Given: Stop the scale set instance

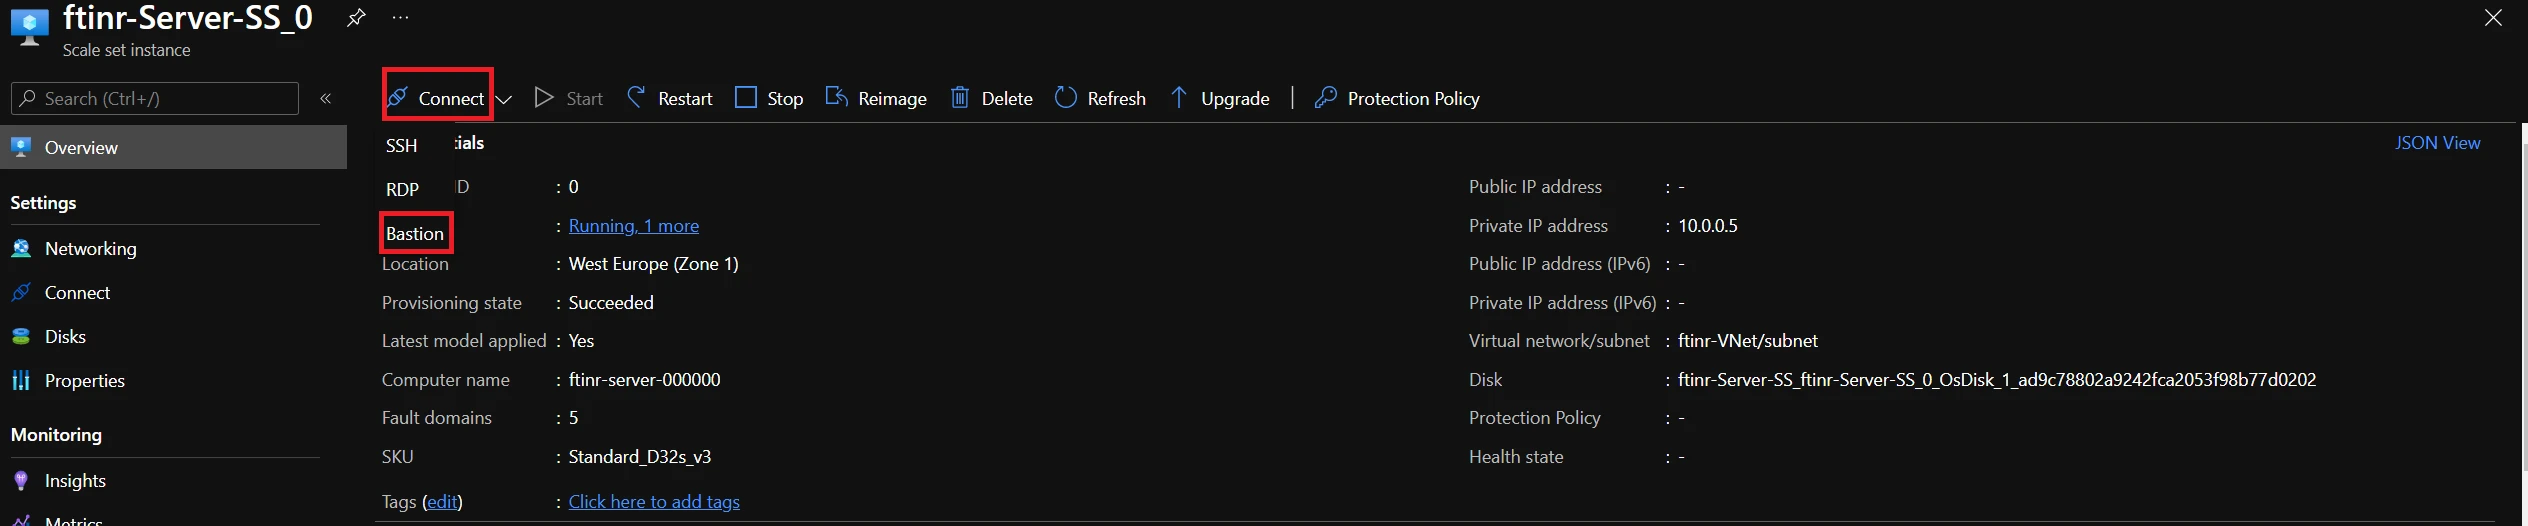Looking at the screenshot, I should coord(769,98).
